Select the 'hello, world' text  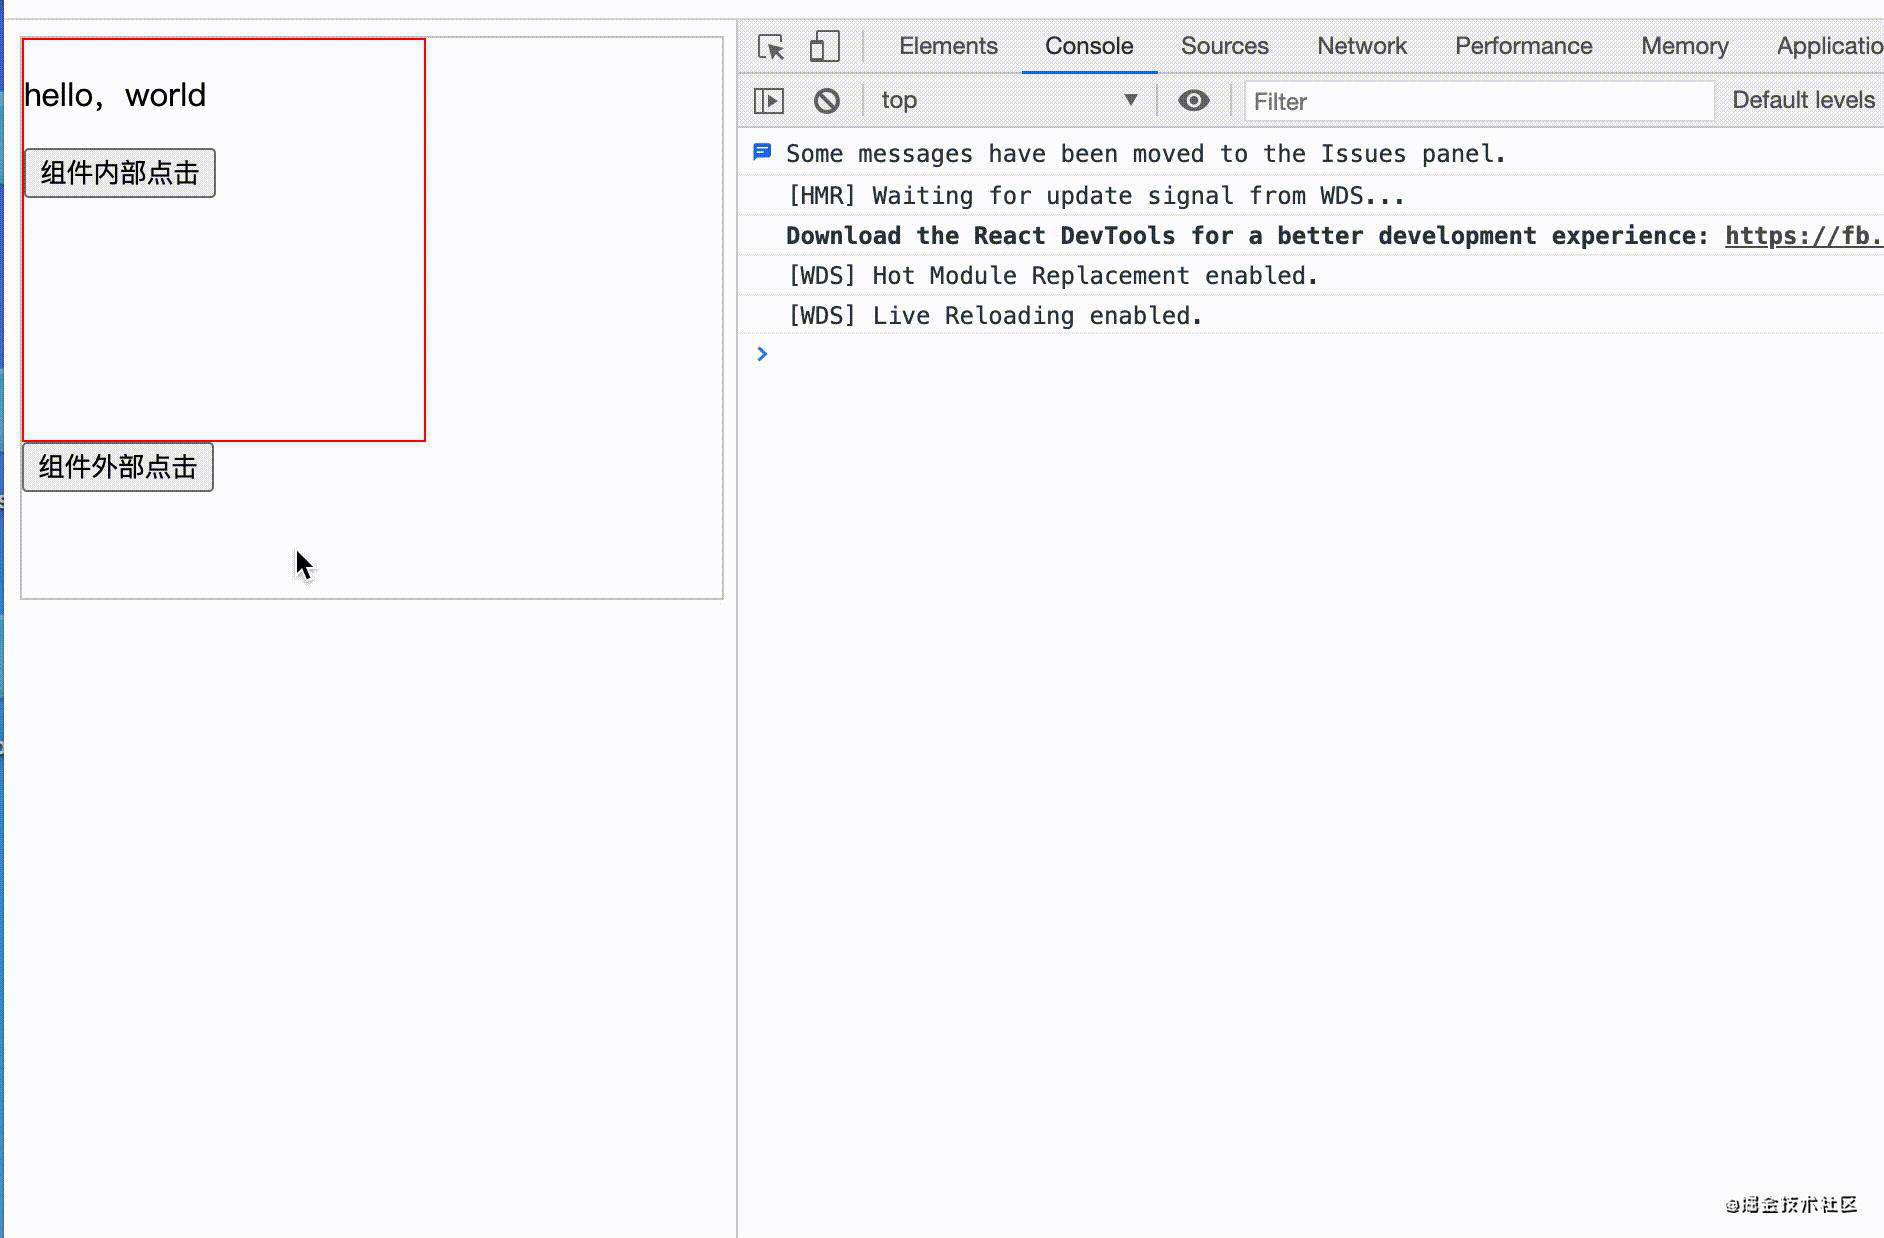[115, 95]
